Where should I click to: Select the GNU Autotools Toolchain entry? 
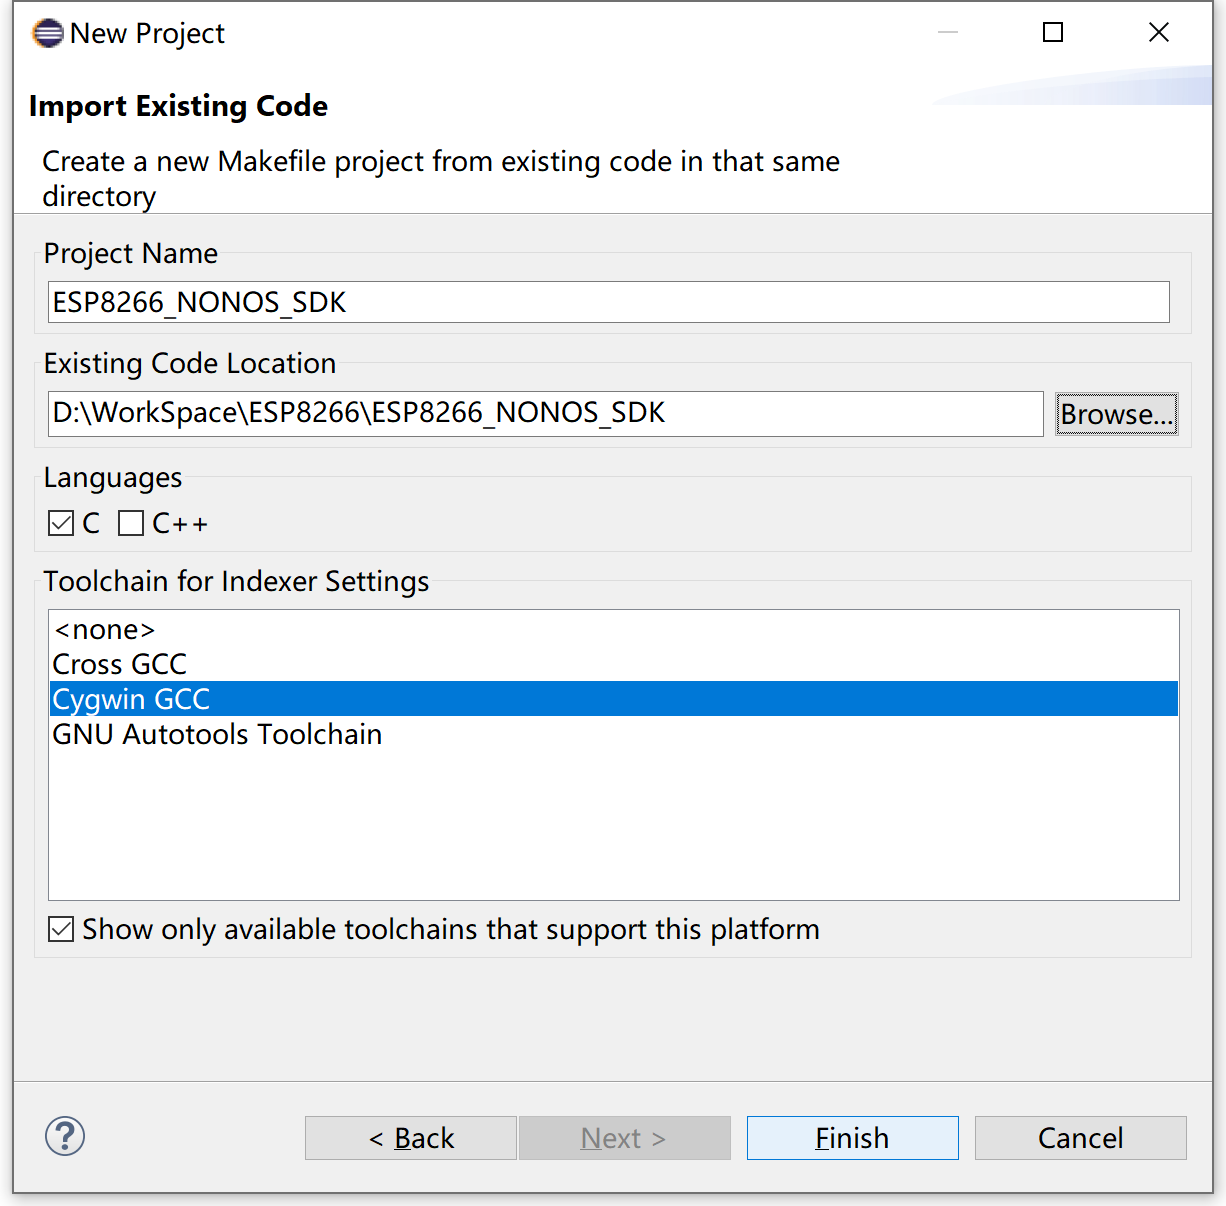217,734
